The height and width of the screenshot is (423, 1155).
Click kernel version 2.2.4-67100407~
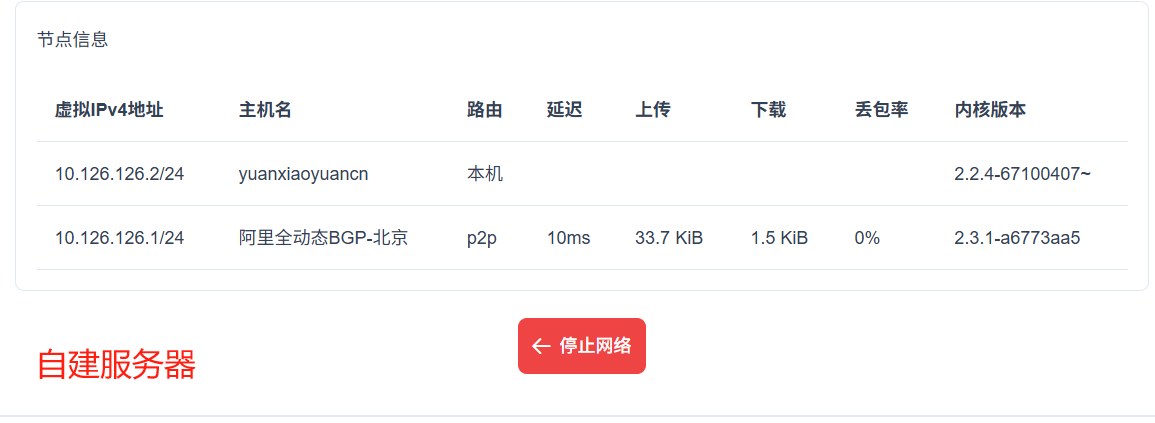click(x=1022, y=174)
